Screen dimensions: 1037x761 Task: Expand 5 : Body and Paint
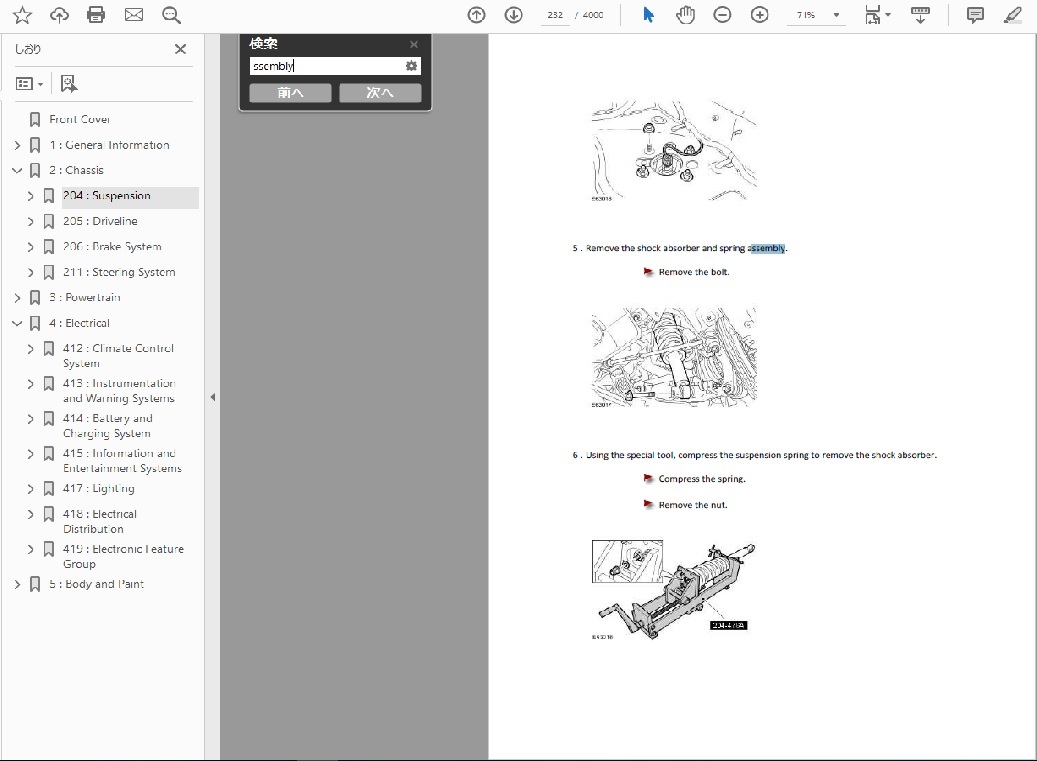tap(17, 584)
